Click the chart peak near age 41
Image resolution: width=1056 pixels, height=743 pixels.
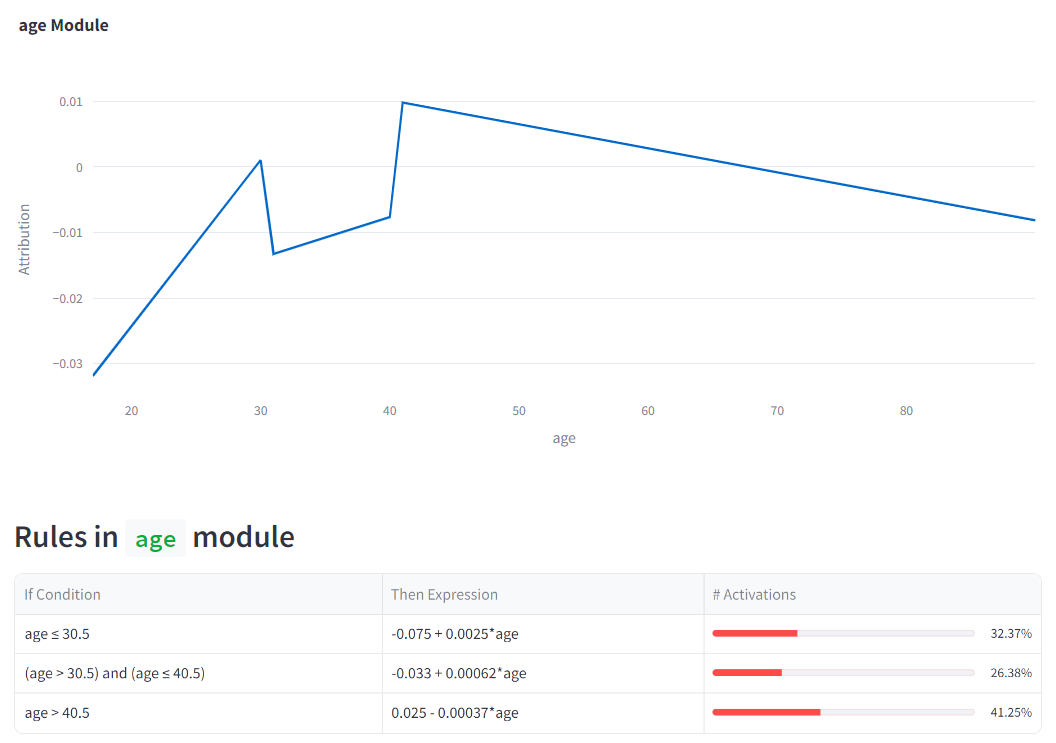tap(403, 102)
